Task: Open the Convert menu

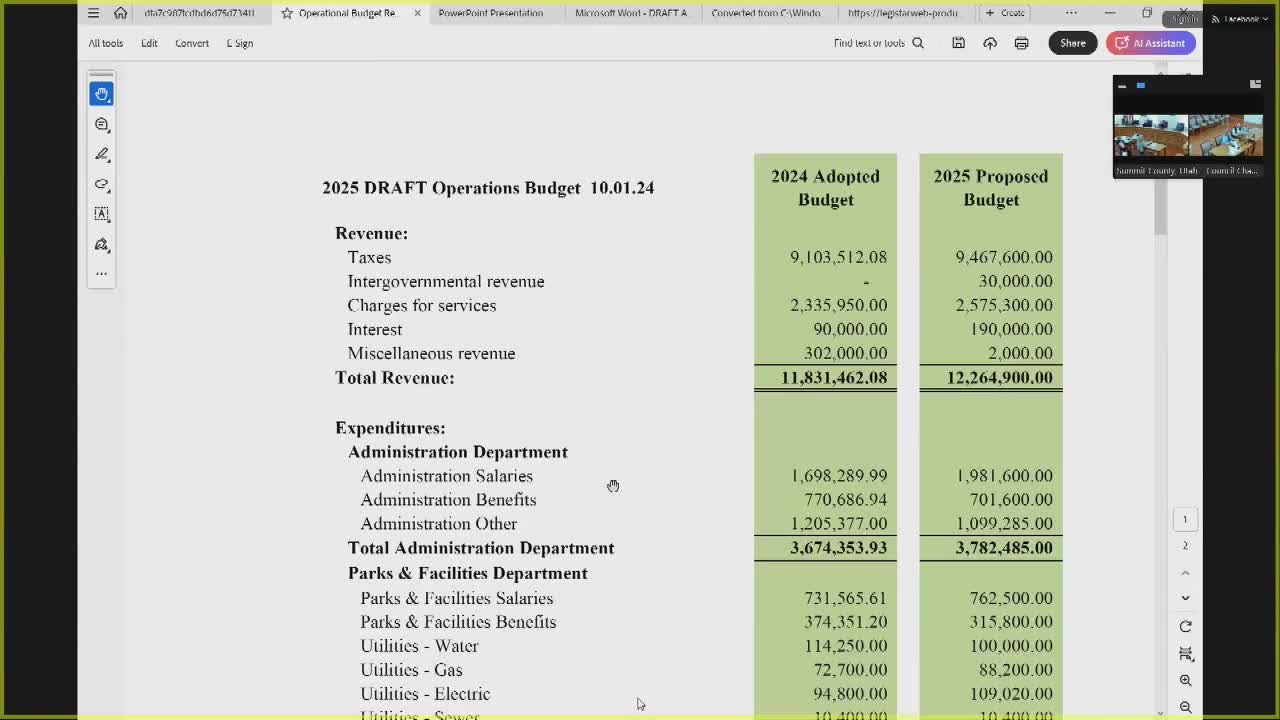Action: [192, 43]
